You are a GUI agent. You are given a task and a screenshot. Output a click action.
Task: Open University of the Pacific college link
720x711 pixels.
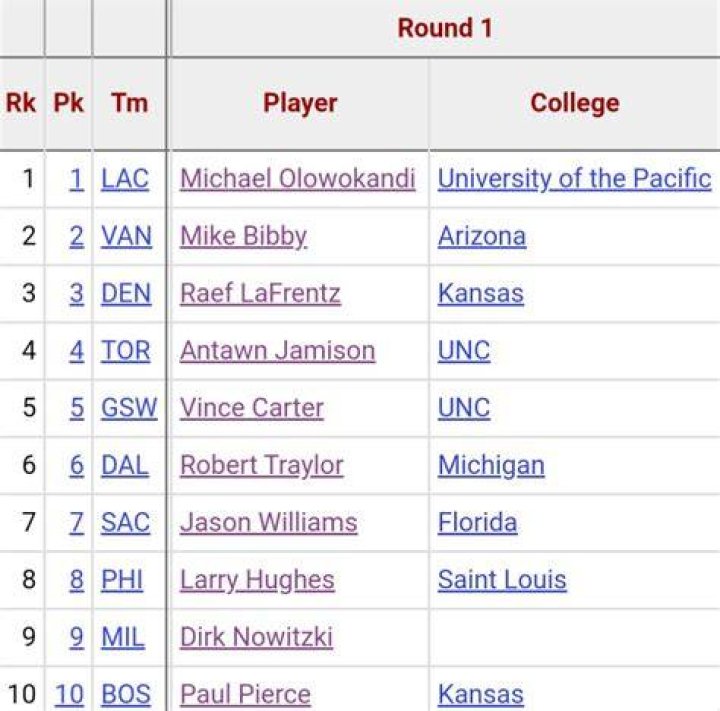coord(574,179)
